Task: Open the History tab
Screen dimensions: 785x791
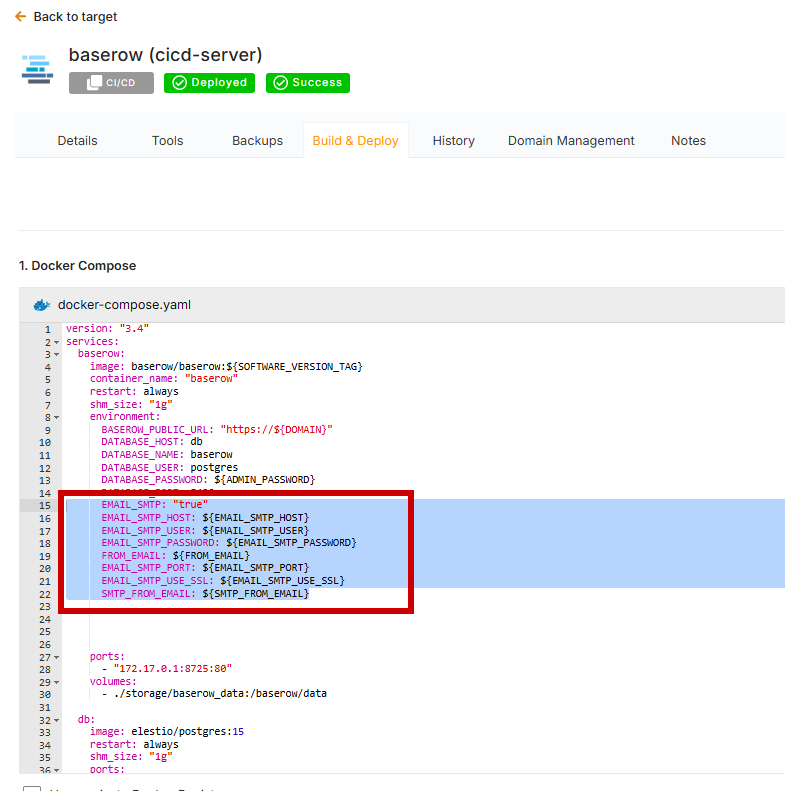Action: [x=454, y=141]
